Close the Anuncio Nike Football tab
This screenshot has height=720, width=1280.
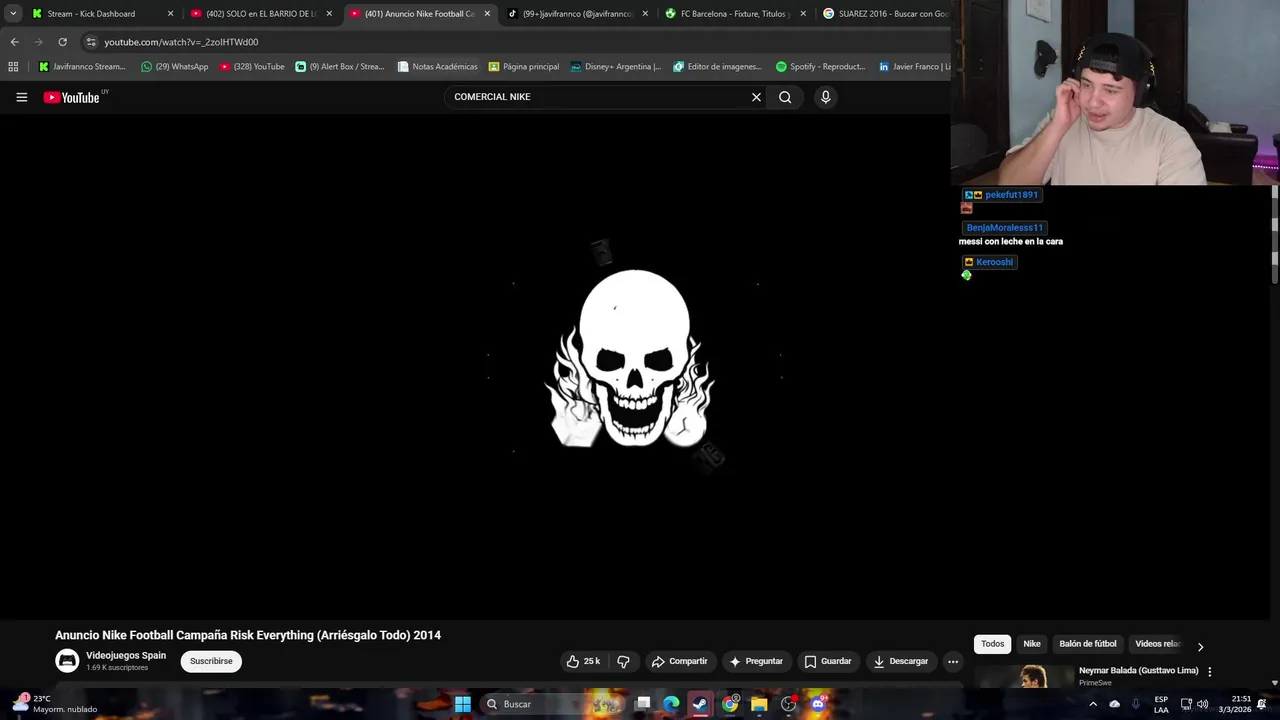[487, 14]
